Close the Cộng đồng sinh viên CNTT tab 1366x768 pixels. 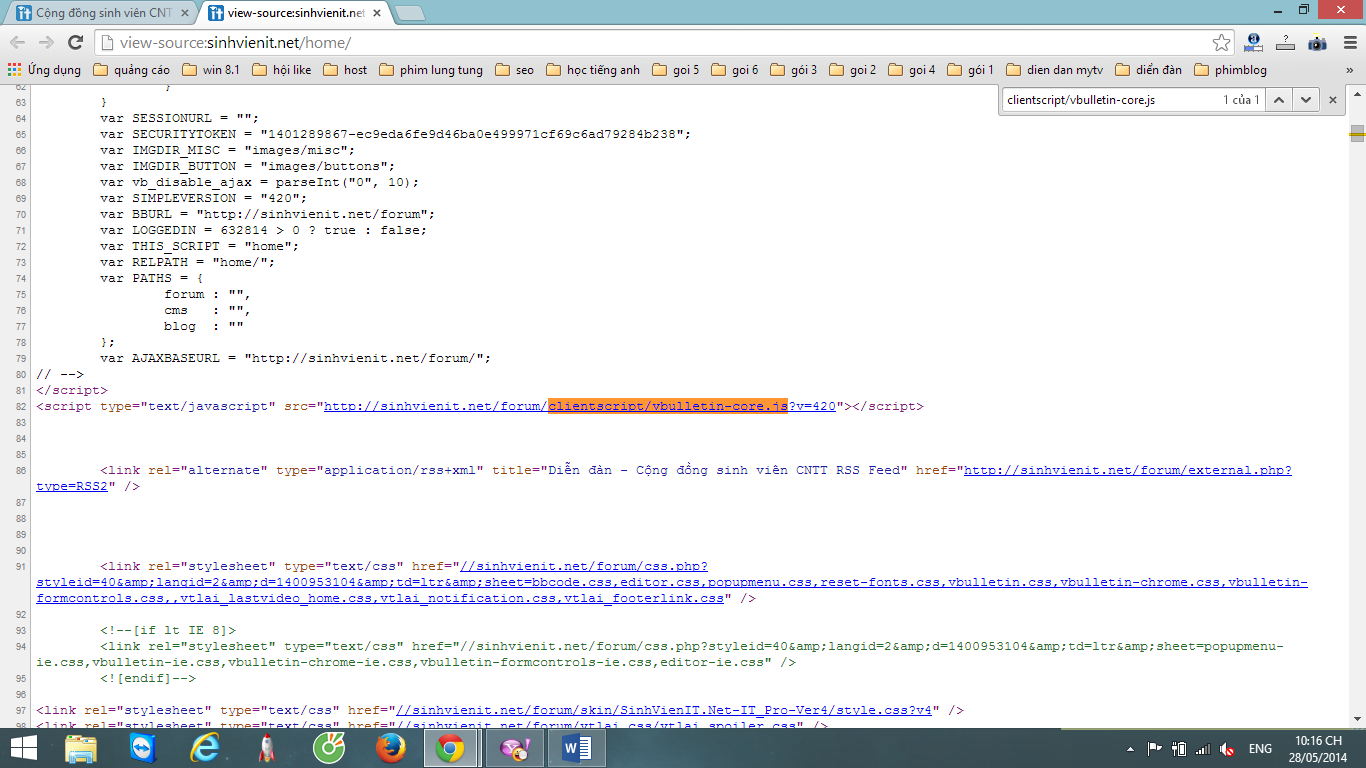tap(184, 13)
